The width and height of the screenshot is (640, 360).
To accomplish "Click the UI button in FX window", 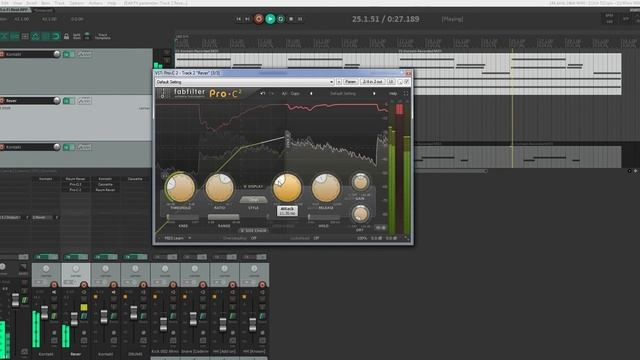I will [x=391, y=82].
